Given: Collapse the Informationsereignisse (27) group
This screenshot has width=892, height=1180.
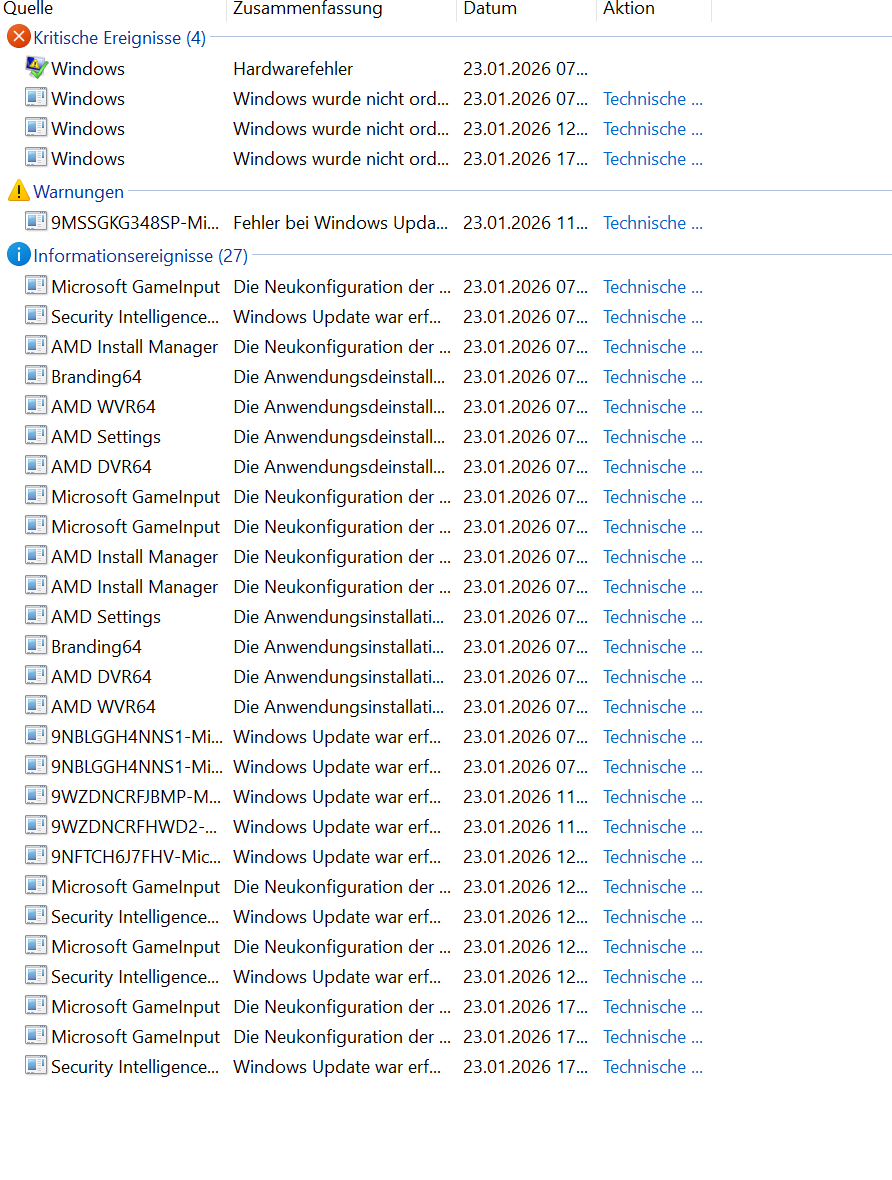Looking at the screenshot, I should [140, 256].
